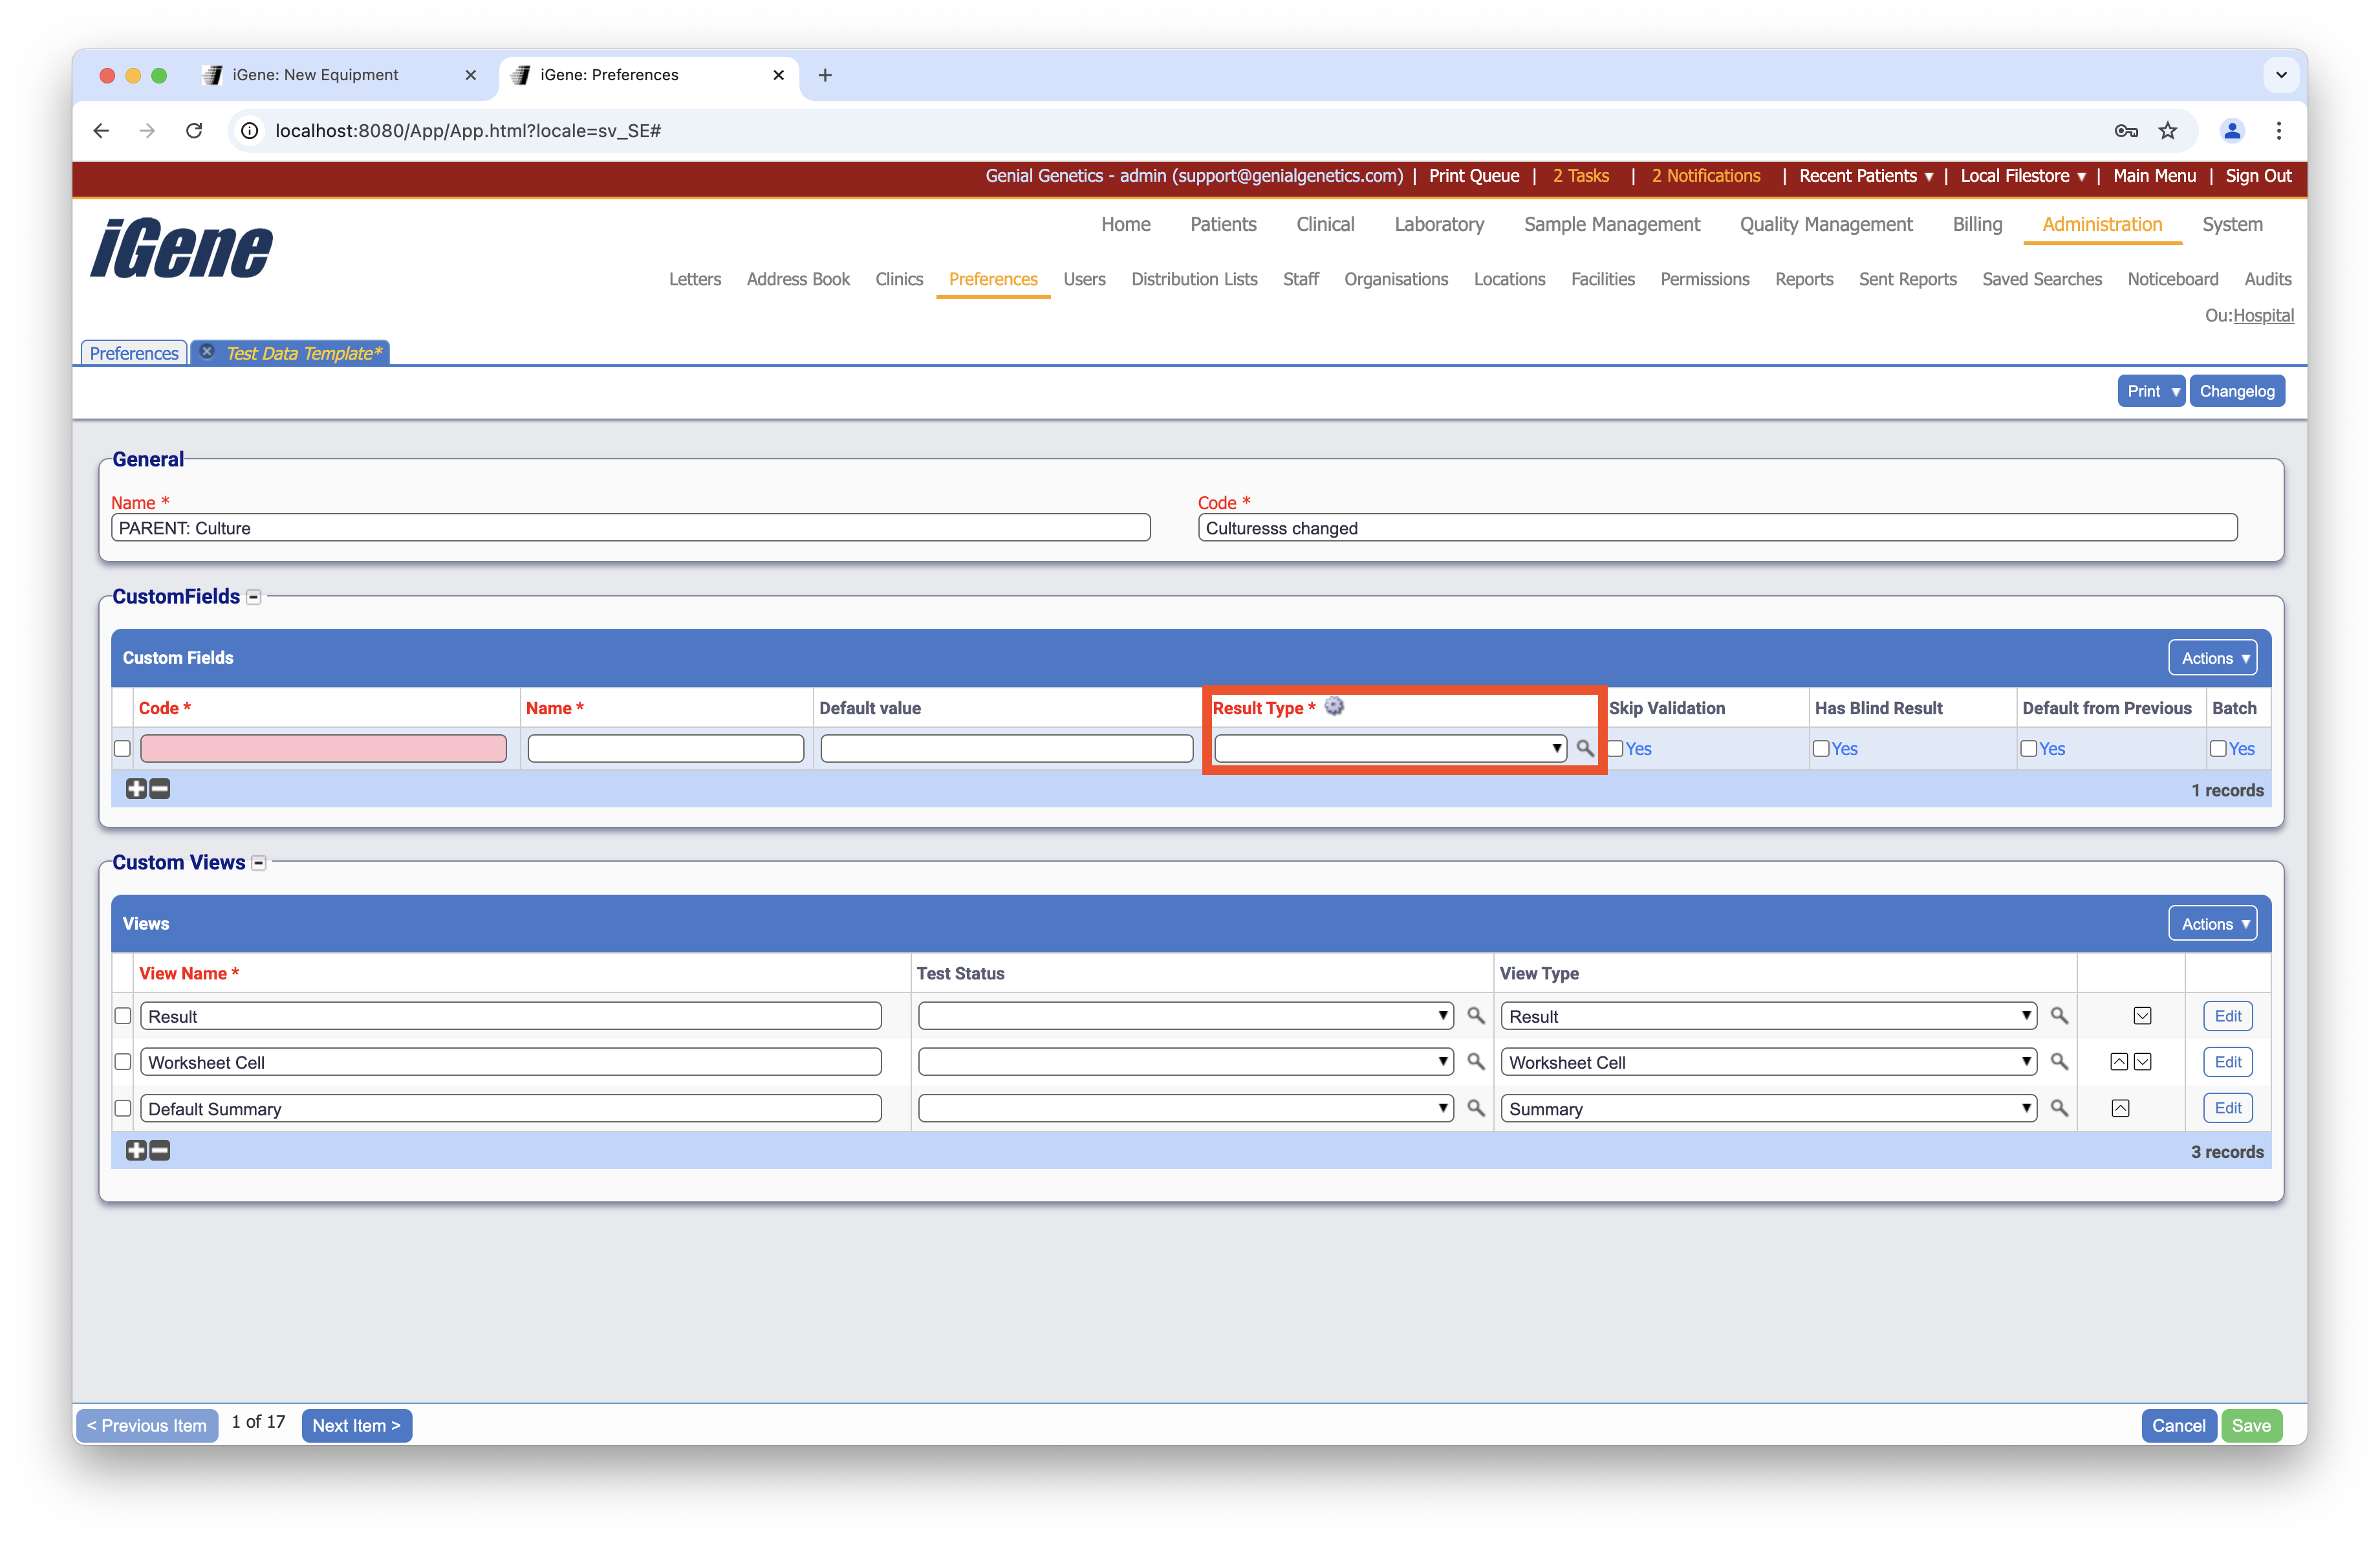Click the gear icon beside Result Type
Screen dimensions: 2380x1541
[1334, 706]
